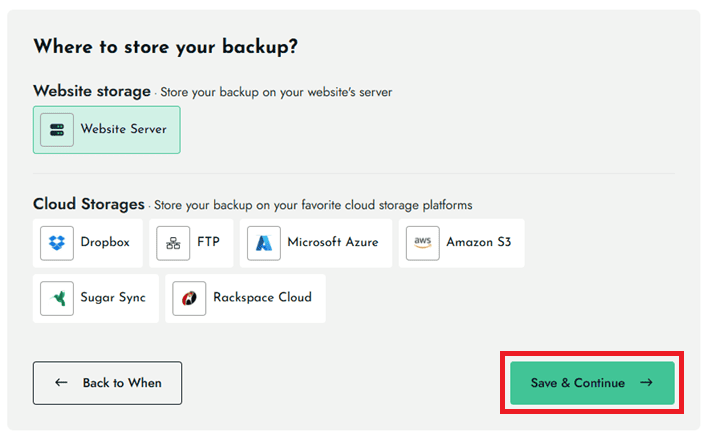
Task: Go back via Back to When text
Action: pos(122,383)
